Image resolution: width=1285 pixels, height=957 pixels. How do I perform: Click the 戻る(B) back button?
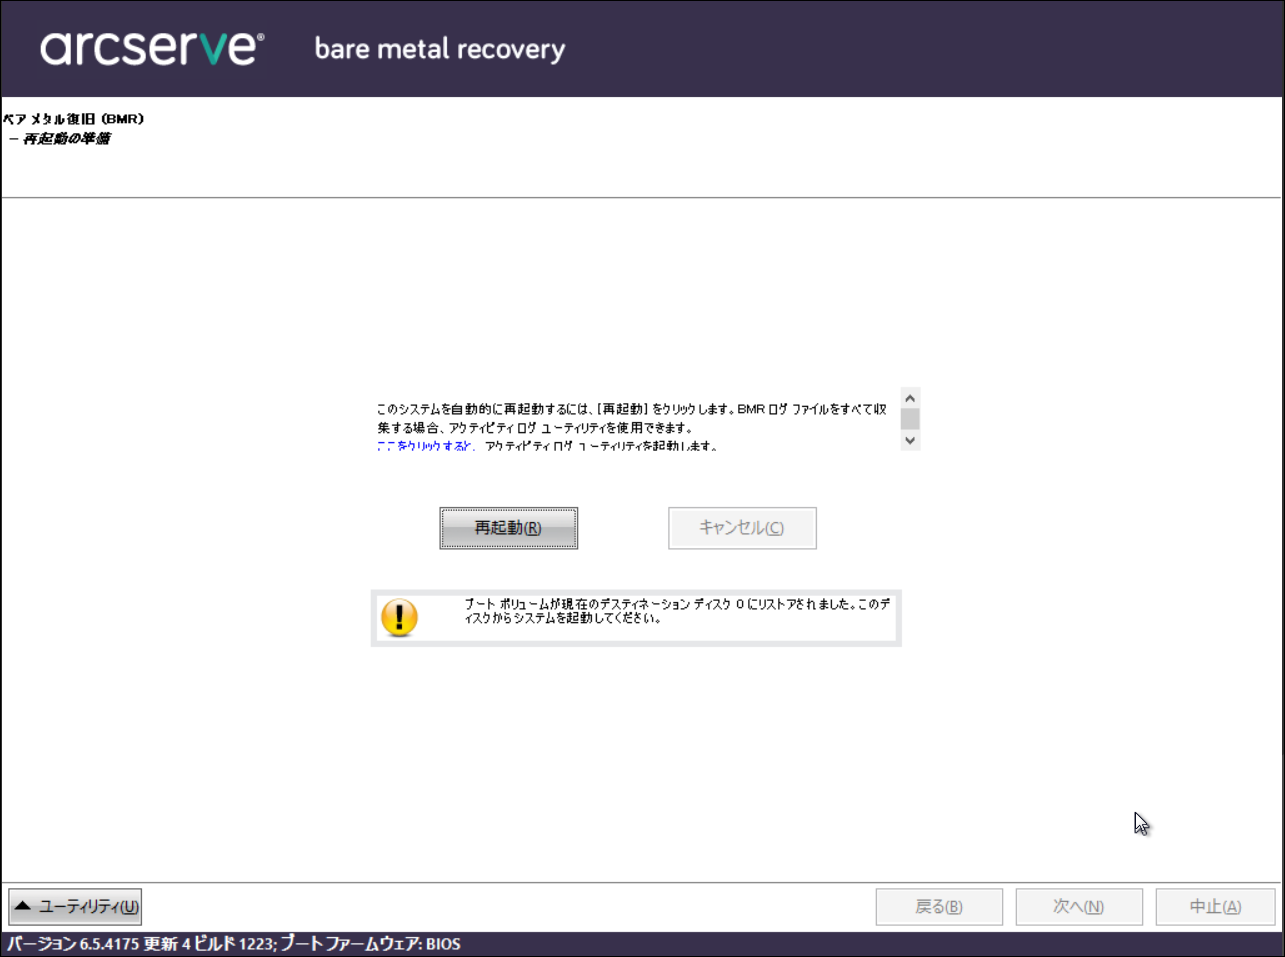939,907
